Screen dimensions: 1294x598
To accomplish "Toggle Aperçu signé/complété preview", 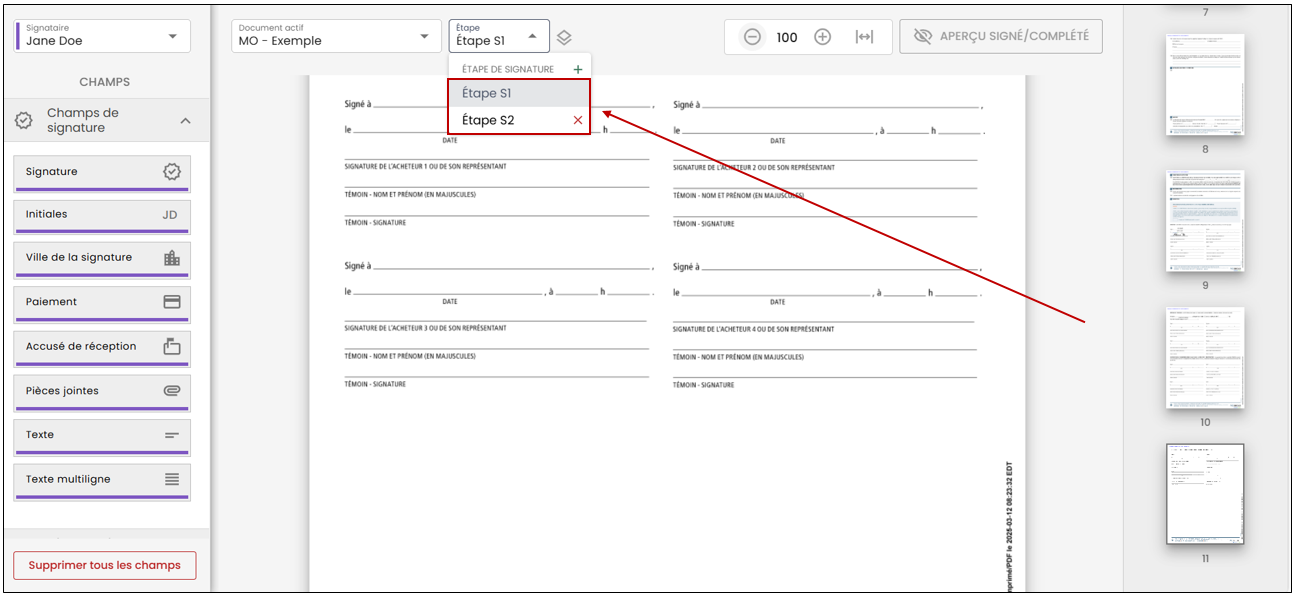I will [x=1001, y=37].
